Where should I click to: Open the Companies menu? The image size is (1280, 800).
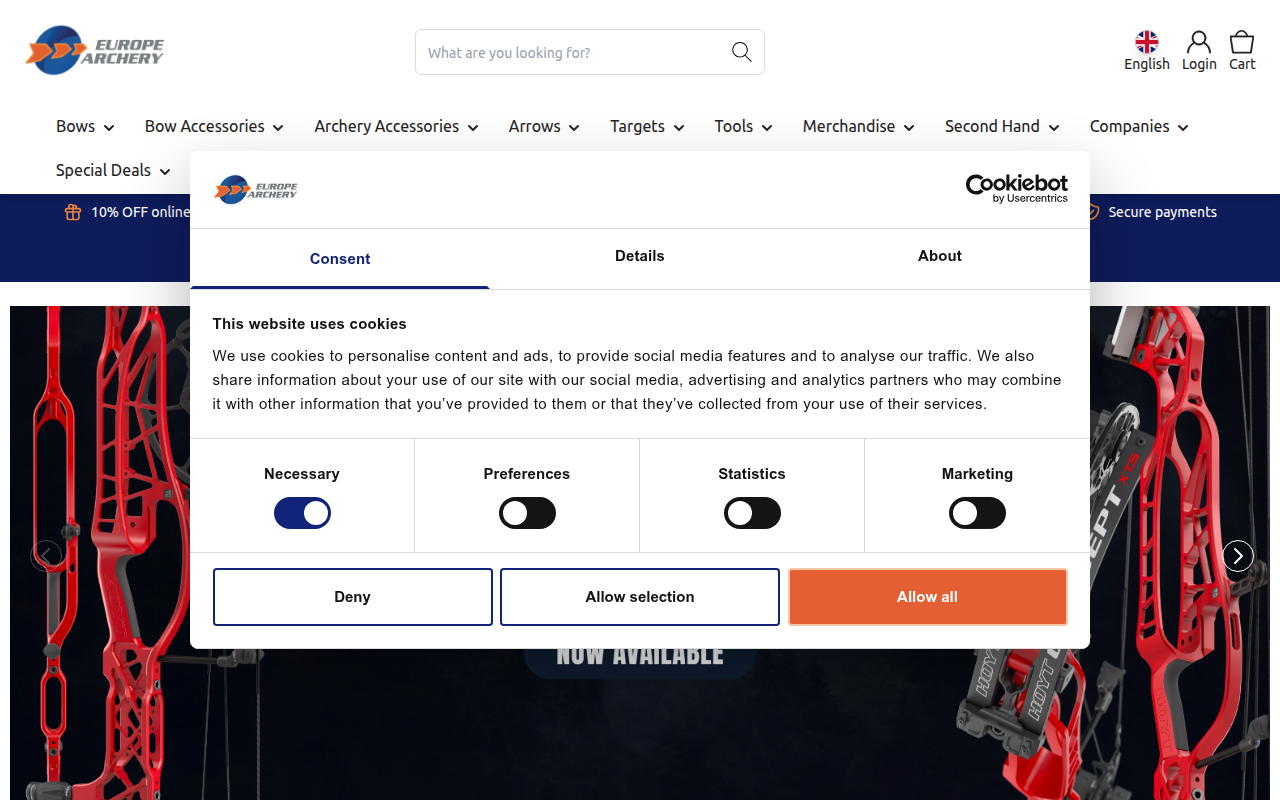1139,127
